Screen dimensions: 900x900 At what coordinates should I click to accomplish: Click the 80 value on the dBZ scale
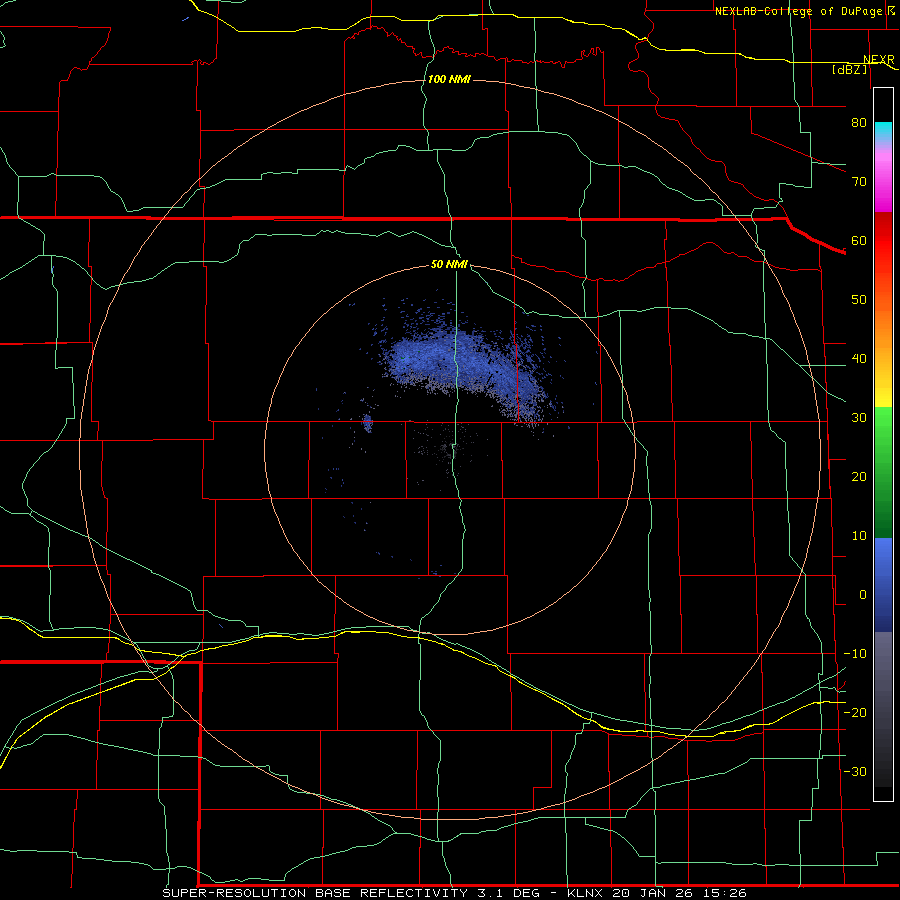[x=859, y=123]
